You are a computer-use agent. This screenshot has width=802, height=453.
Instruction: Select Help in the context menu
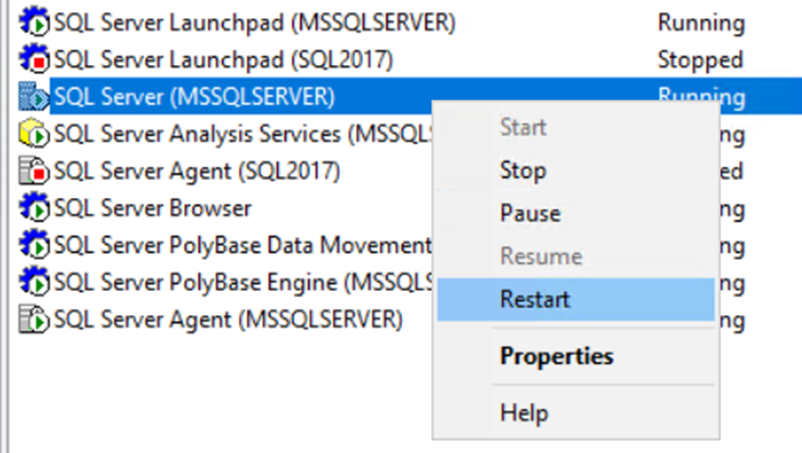pyautogui.click(x=524, y=412)
